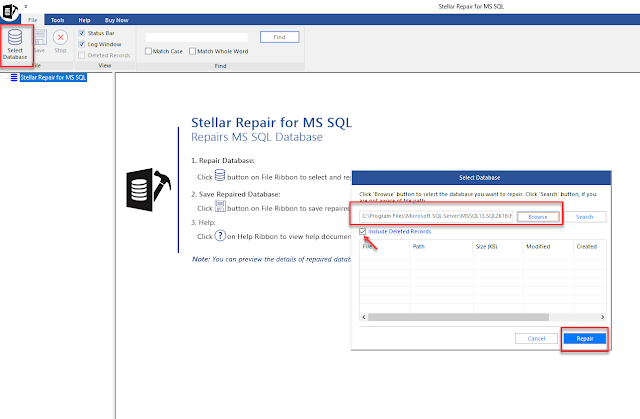Click the Select Database ribbon icon
640x419 pixels.
[x=15, y=38]
